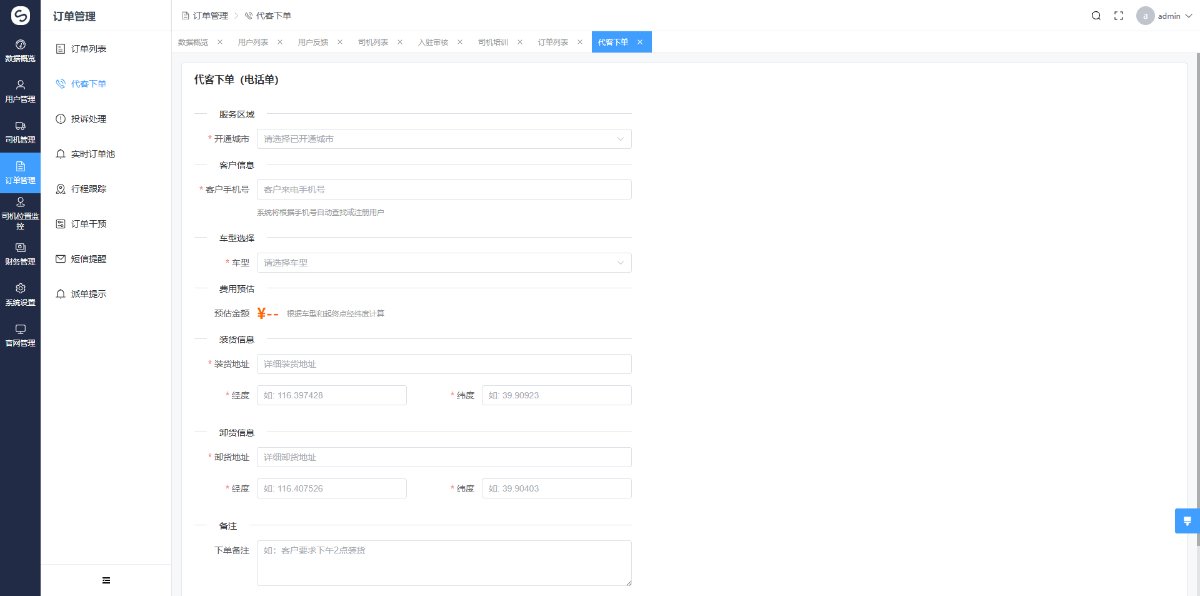
Task: Close the 数据概览 tab
Action: click(220, 42)
